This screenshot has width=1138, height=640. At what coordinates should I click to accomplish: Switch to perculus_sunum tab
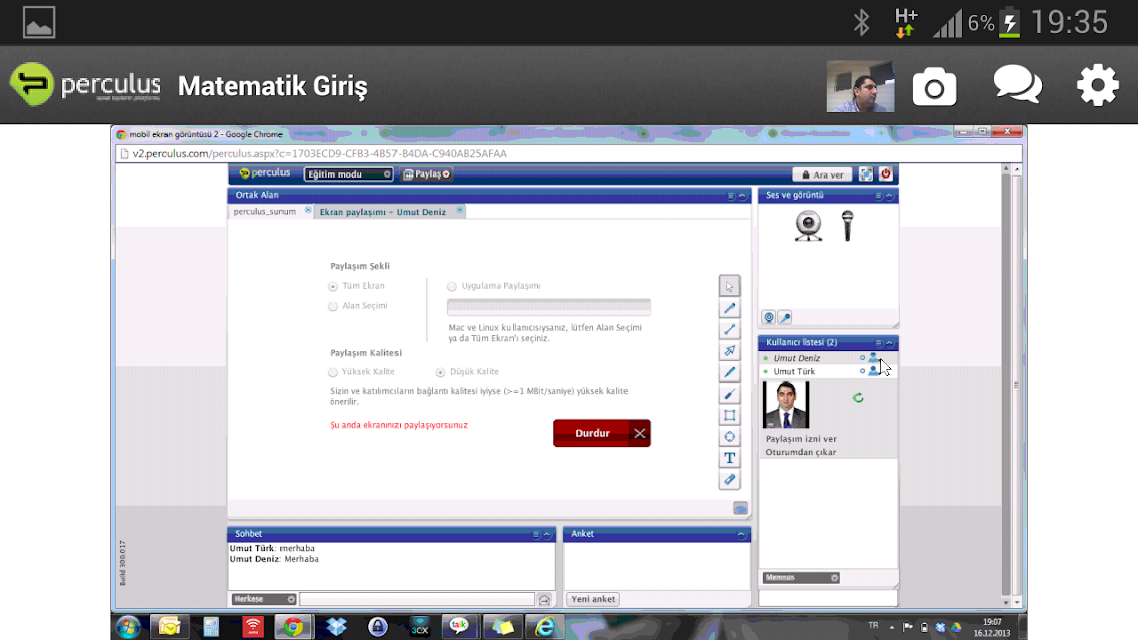265,212
